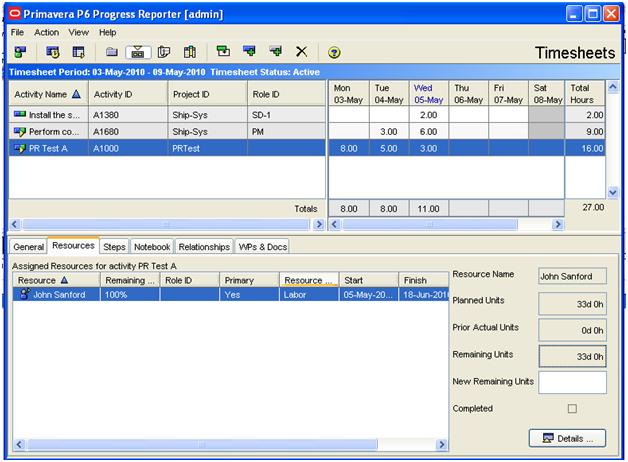628x462 pixels.
Task: Switch to the Relationships tab
Action: click(204, 247)
